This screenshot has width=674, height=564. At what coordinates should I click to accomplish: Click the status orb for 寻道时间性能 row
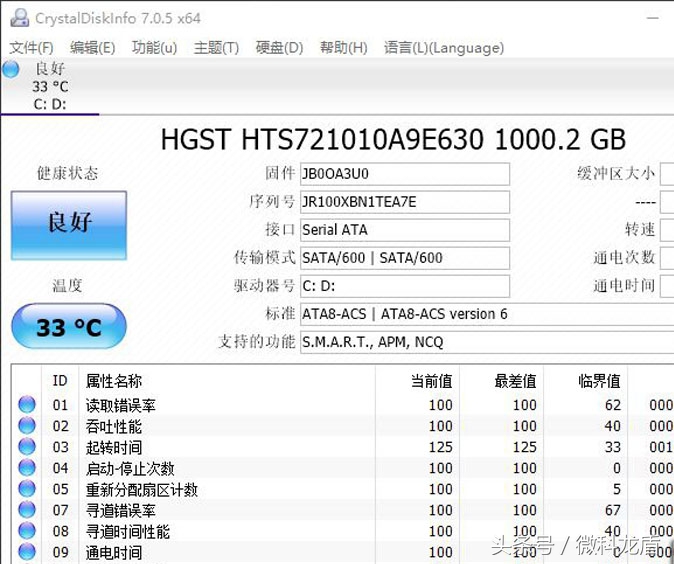pos(27,531)
